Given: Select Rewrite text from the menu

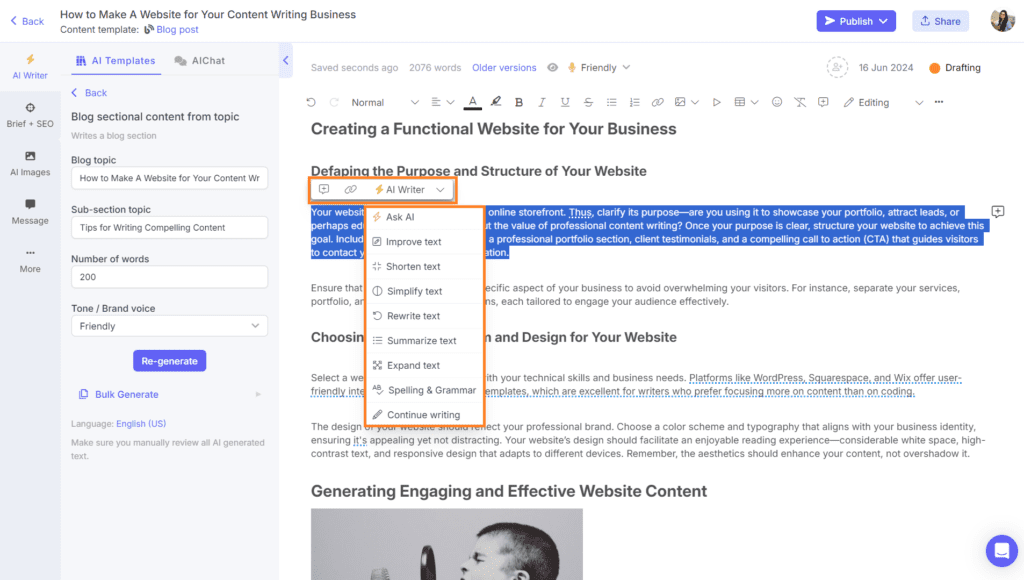Looking at the screenshot, I should click(x=424, y=316).
